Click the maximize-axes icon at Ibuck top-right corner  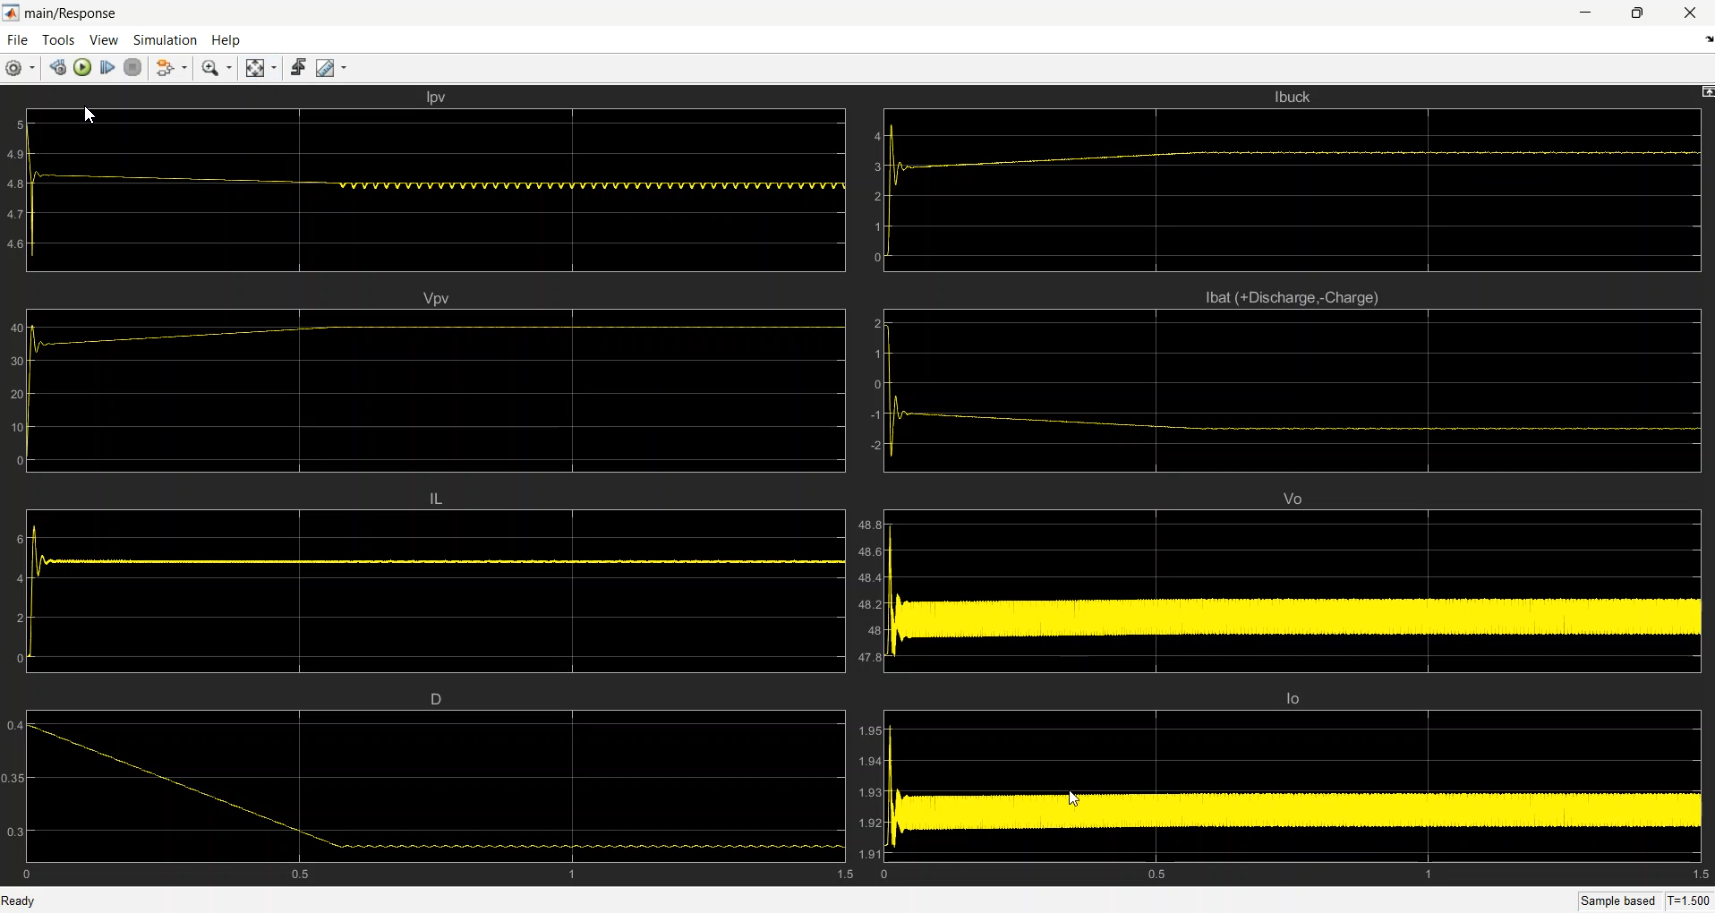click(x=1708, y=92)
